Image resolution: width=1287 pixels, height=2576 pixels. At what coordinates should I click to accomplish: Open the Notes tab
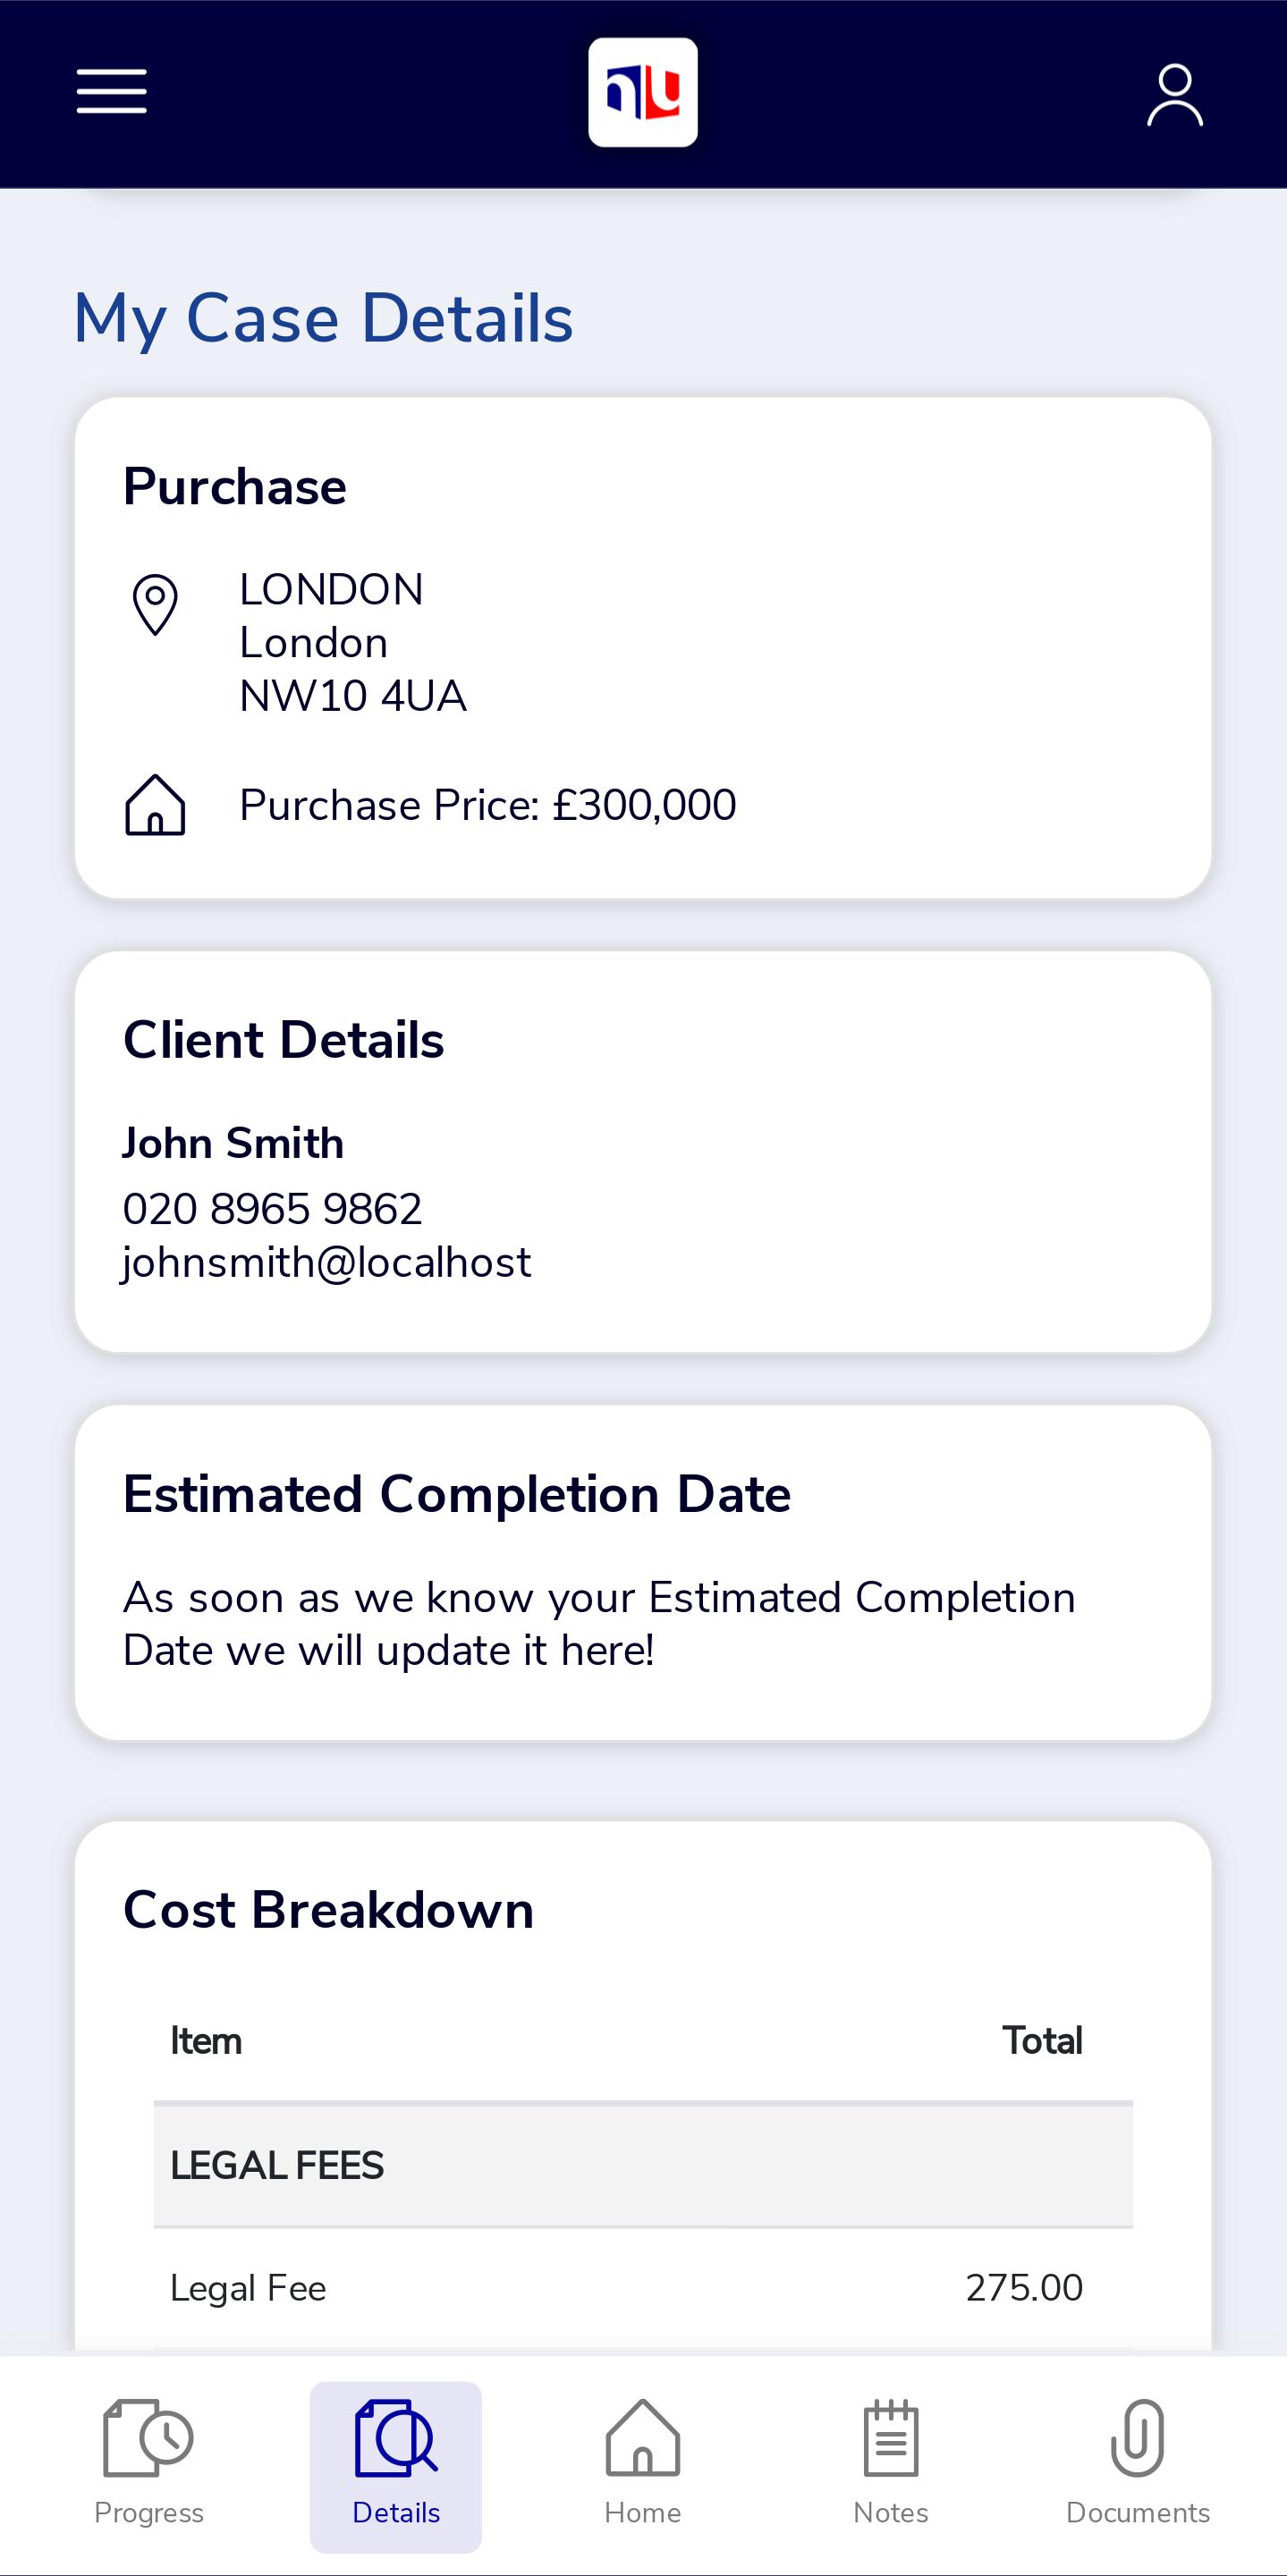click(890, 2466)
